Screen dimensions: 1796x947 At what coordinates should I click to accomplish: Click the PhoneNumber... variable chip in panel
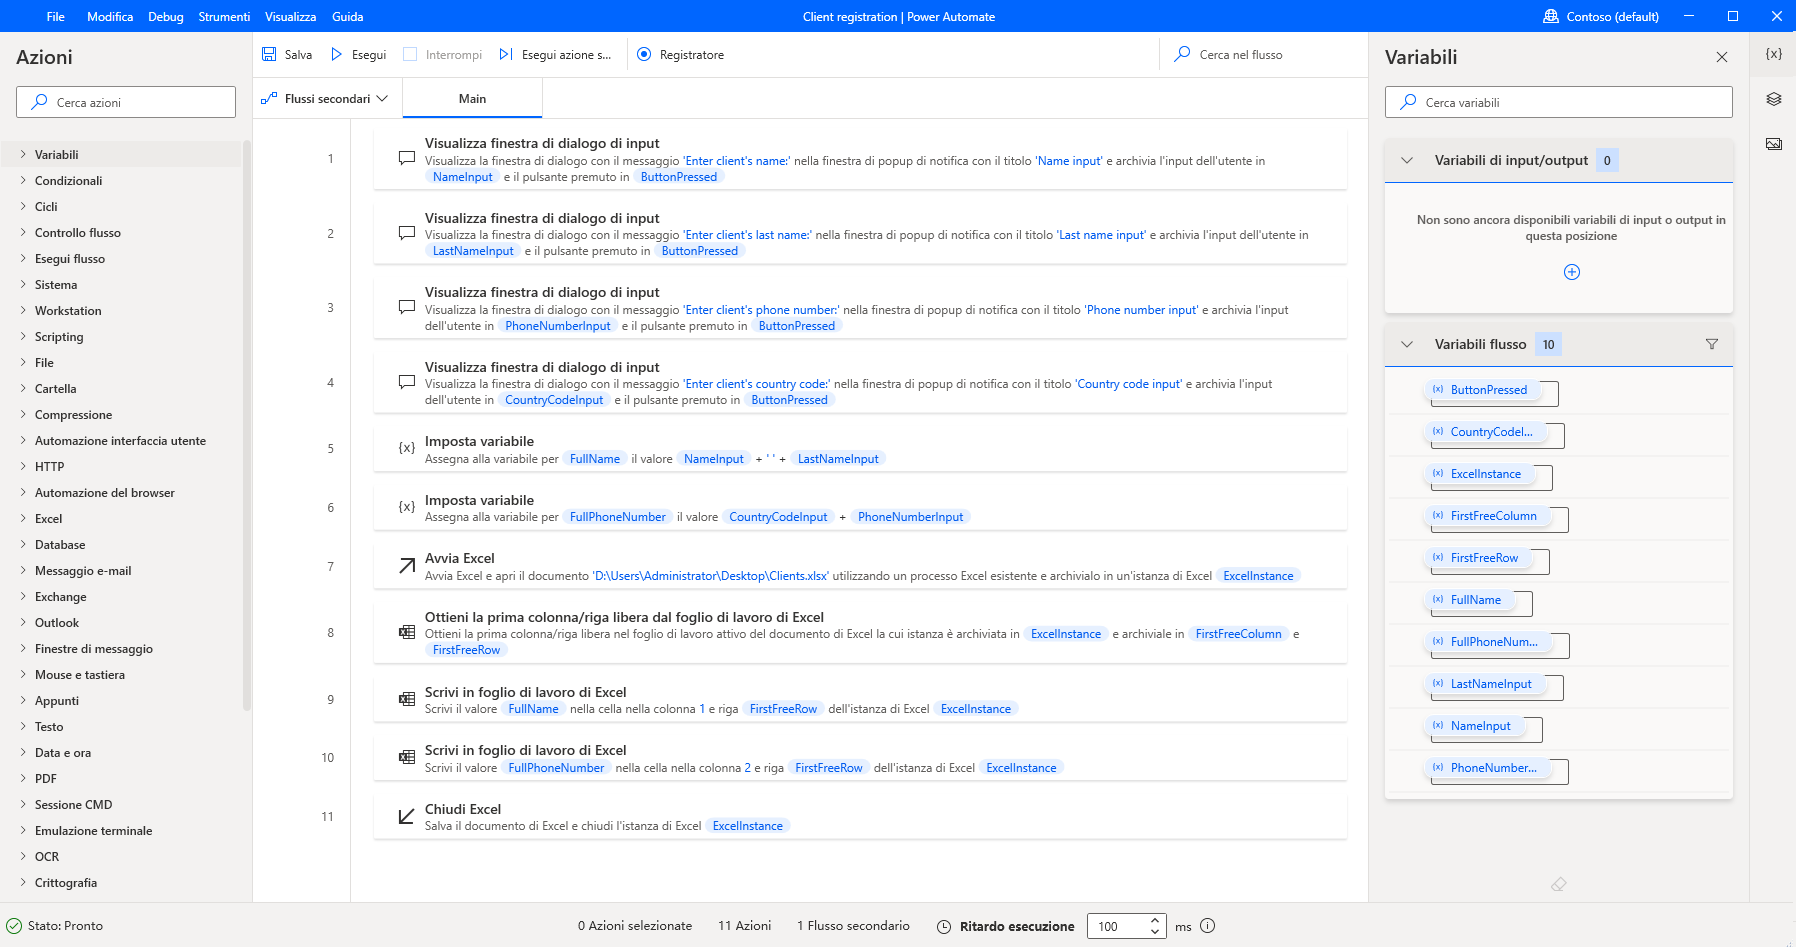[x=1487, y=768]
